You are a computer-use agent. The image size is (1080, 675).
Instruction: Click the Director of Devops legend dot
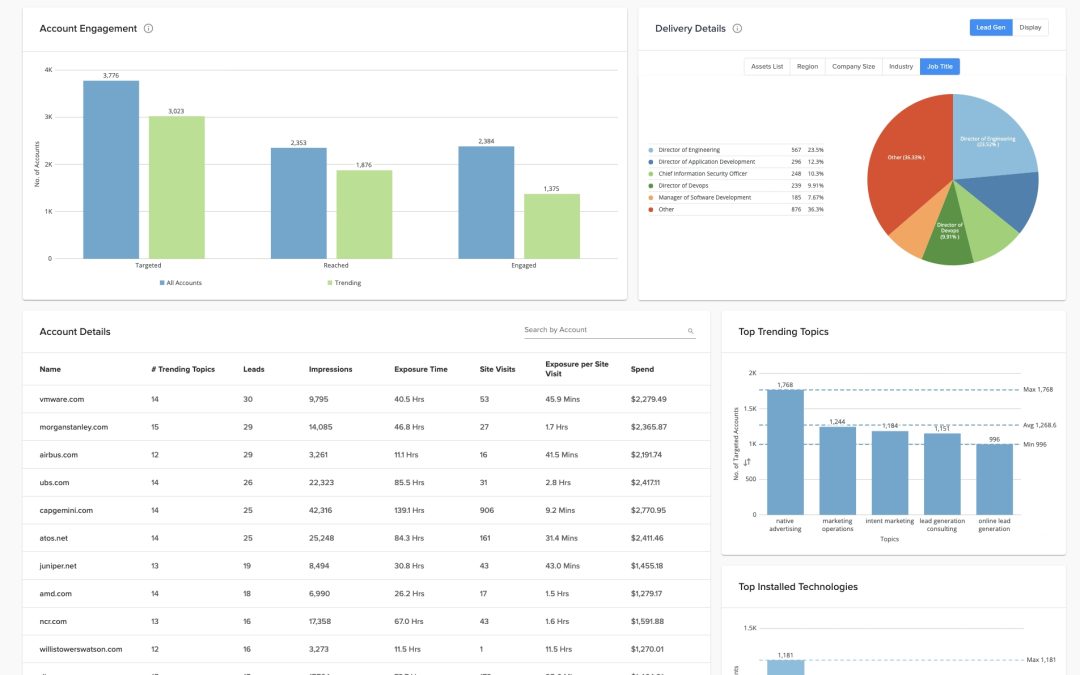[650, 185]
